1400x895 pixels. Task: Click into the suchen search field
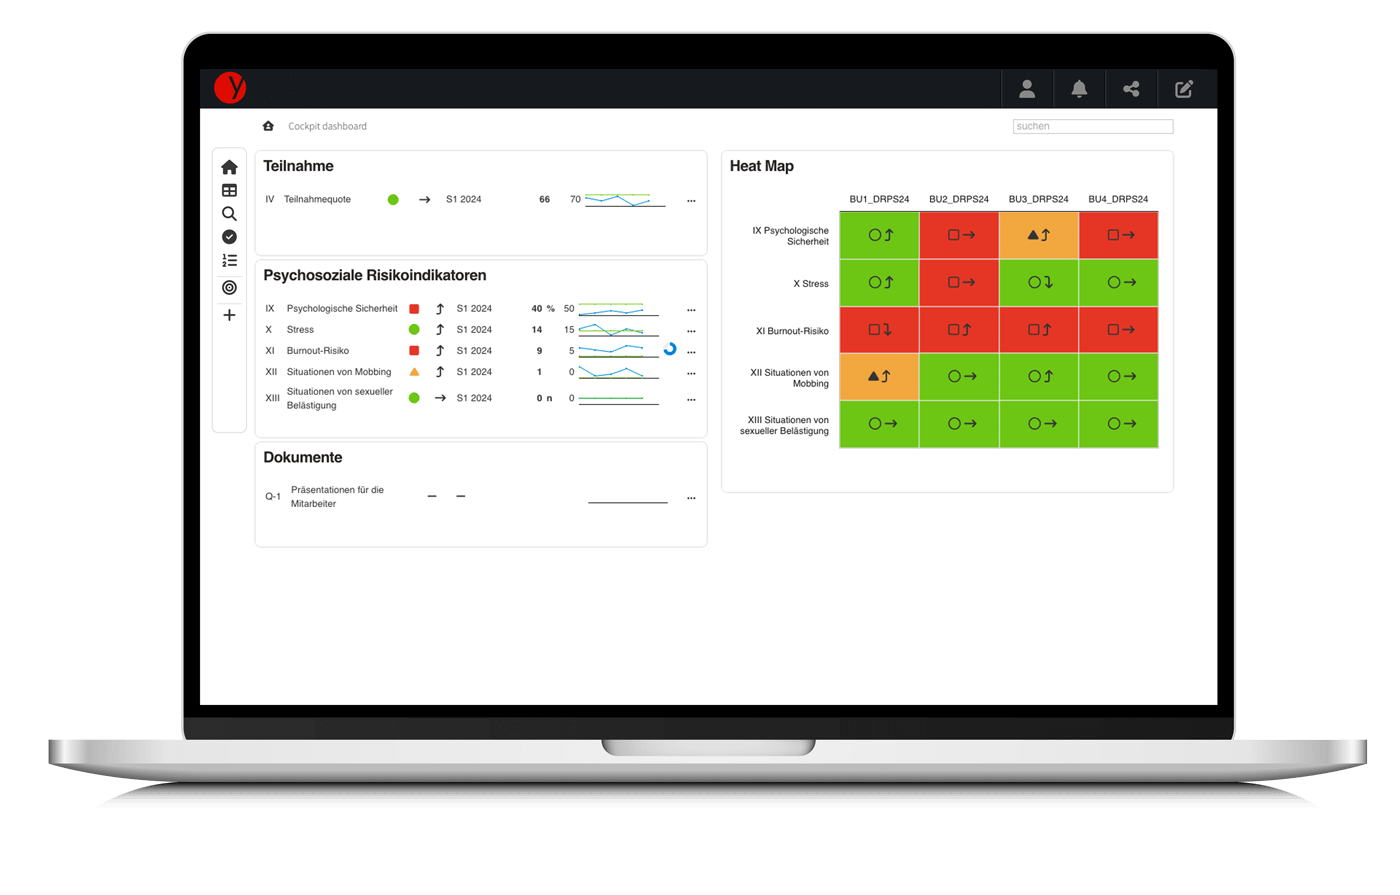[1093, 126]
